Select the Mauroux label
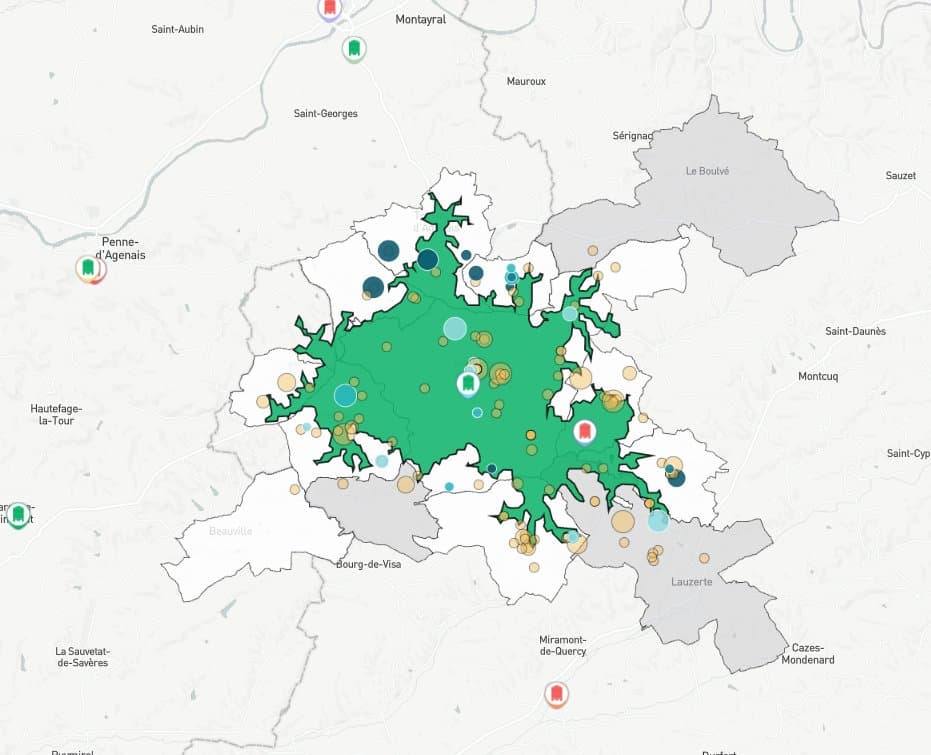Screen dimensions: 931x755 (526, 81)
